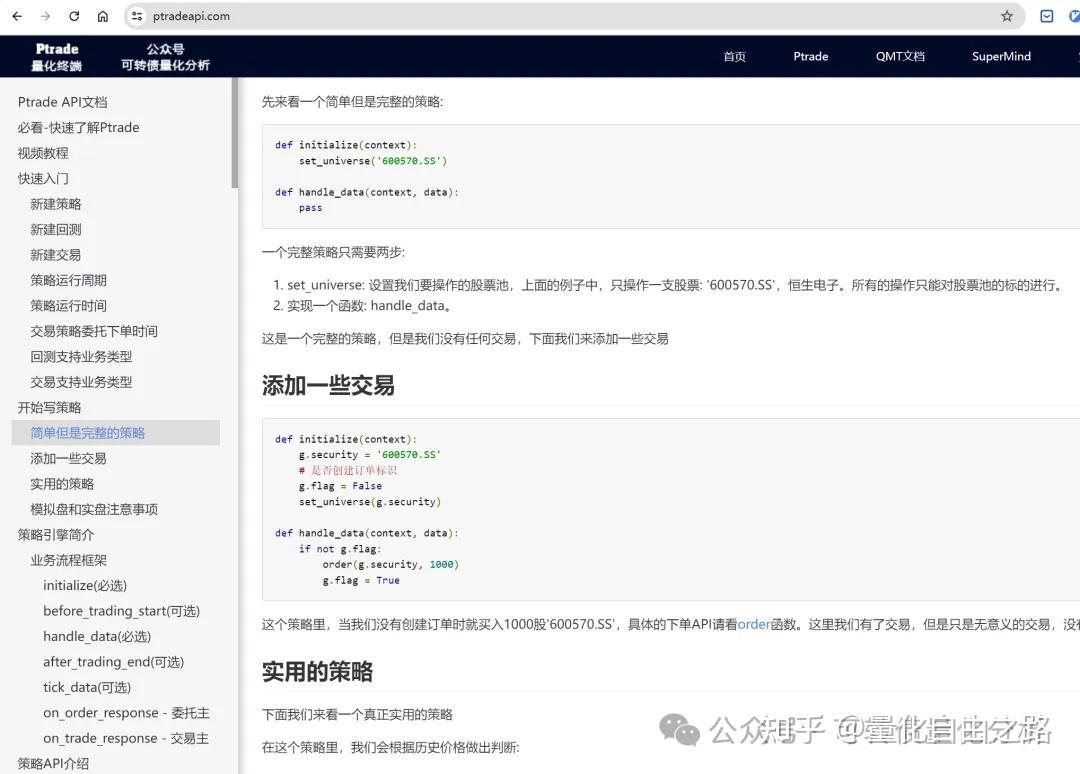The width and height of the screenshot is (1080, 774).
Task: Select 首页 in the top navigation
Action: [x=735, y=57]
